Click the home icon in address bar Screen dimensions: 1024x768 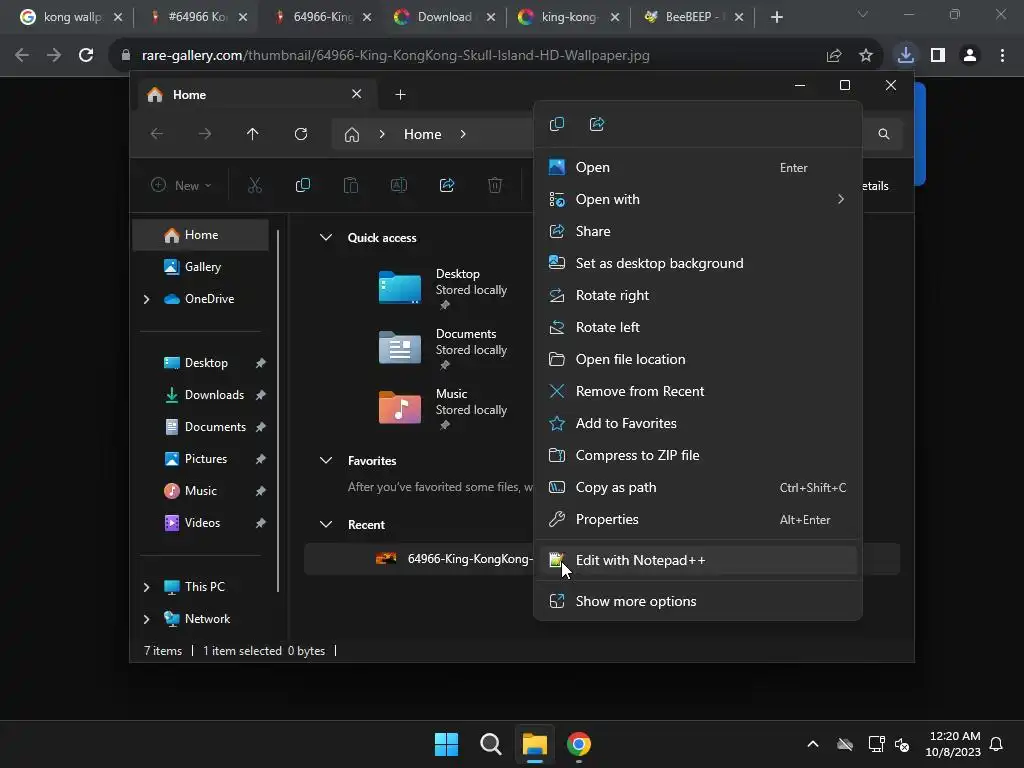pyautogui.click(x=352, y=135)
